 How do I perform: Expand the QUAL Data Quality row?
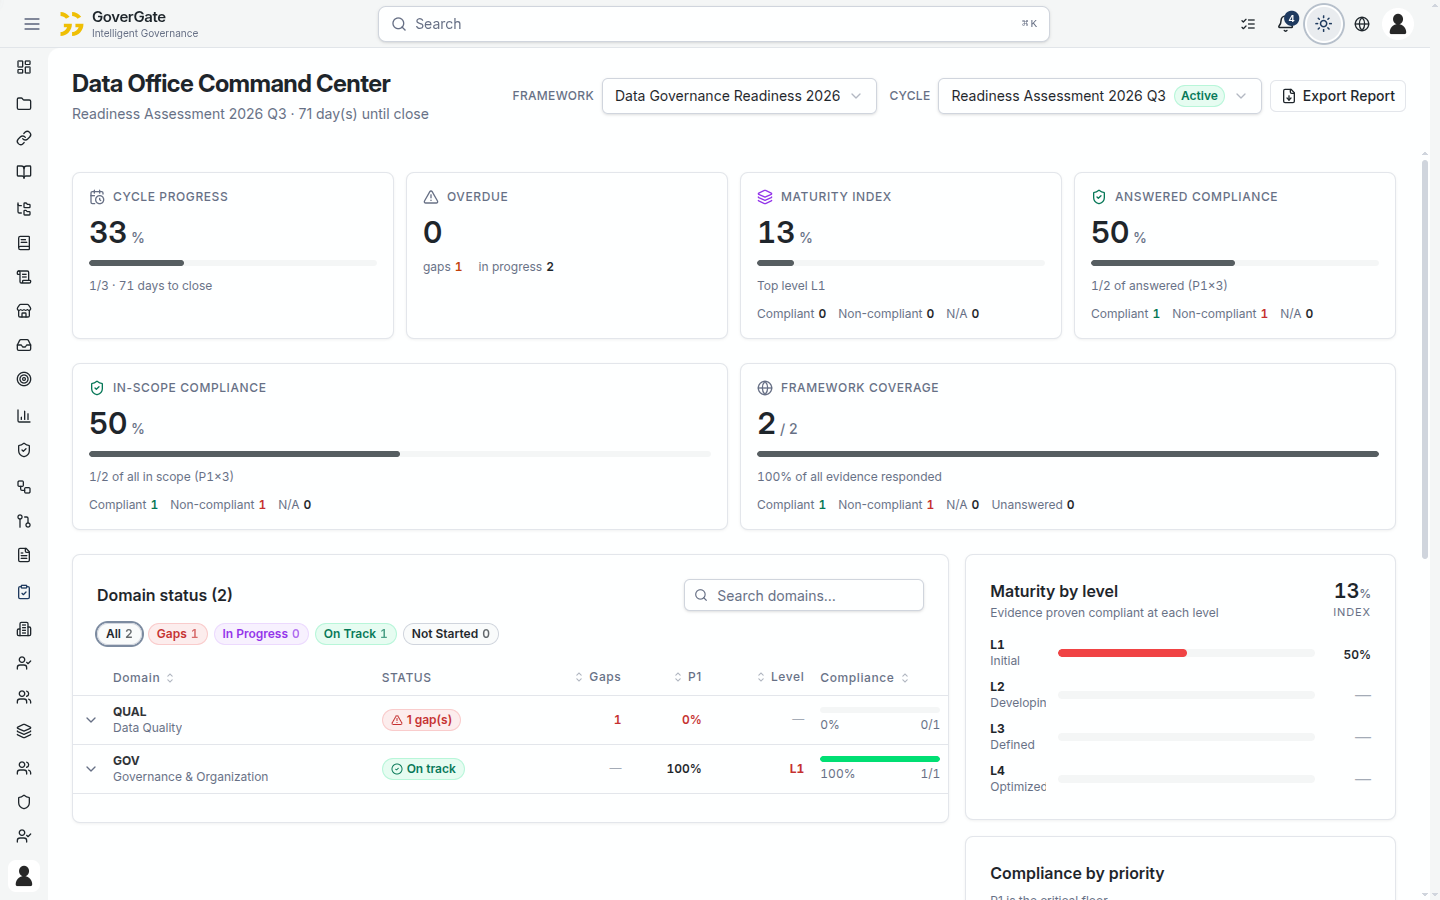click(91, 720)
